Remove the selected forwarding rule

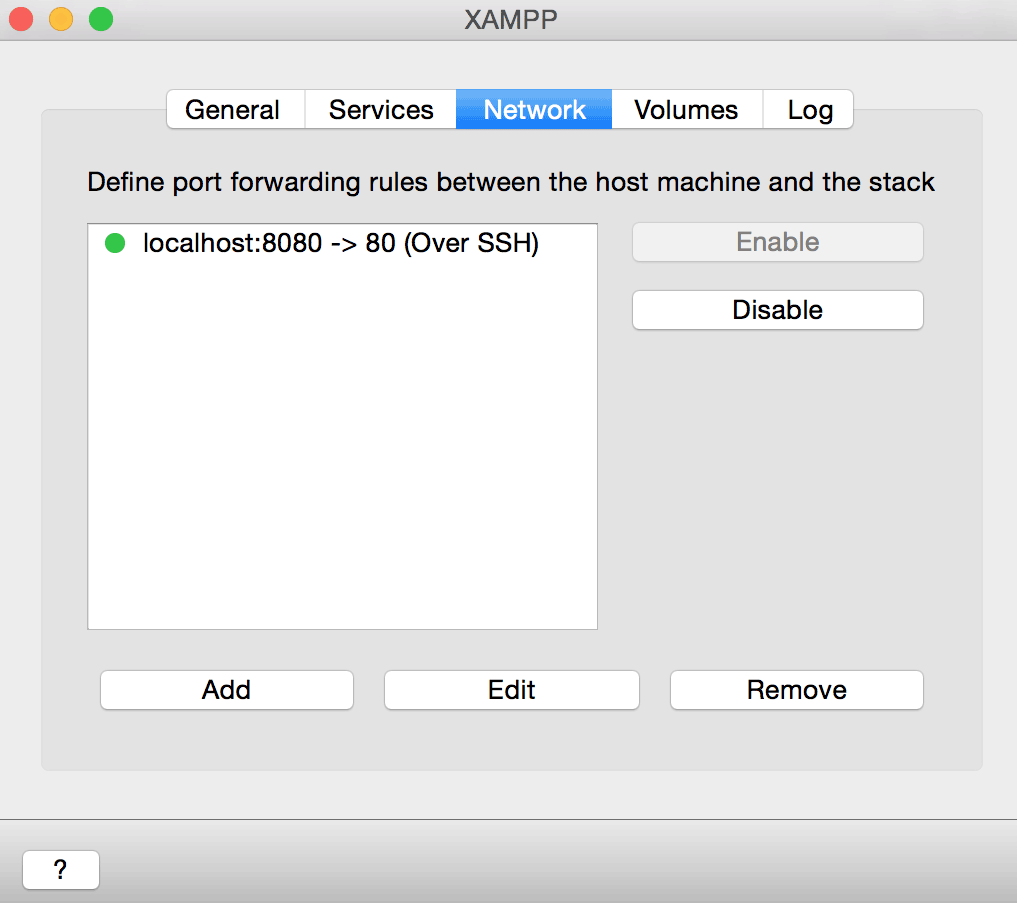click(x=796, y=690)
